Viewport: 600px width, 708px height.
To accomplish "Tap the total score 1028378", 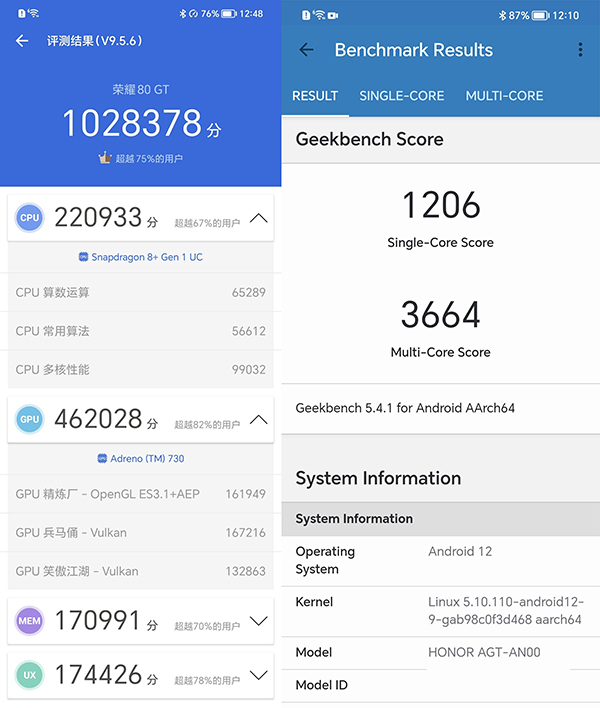I will (132, 124).
